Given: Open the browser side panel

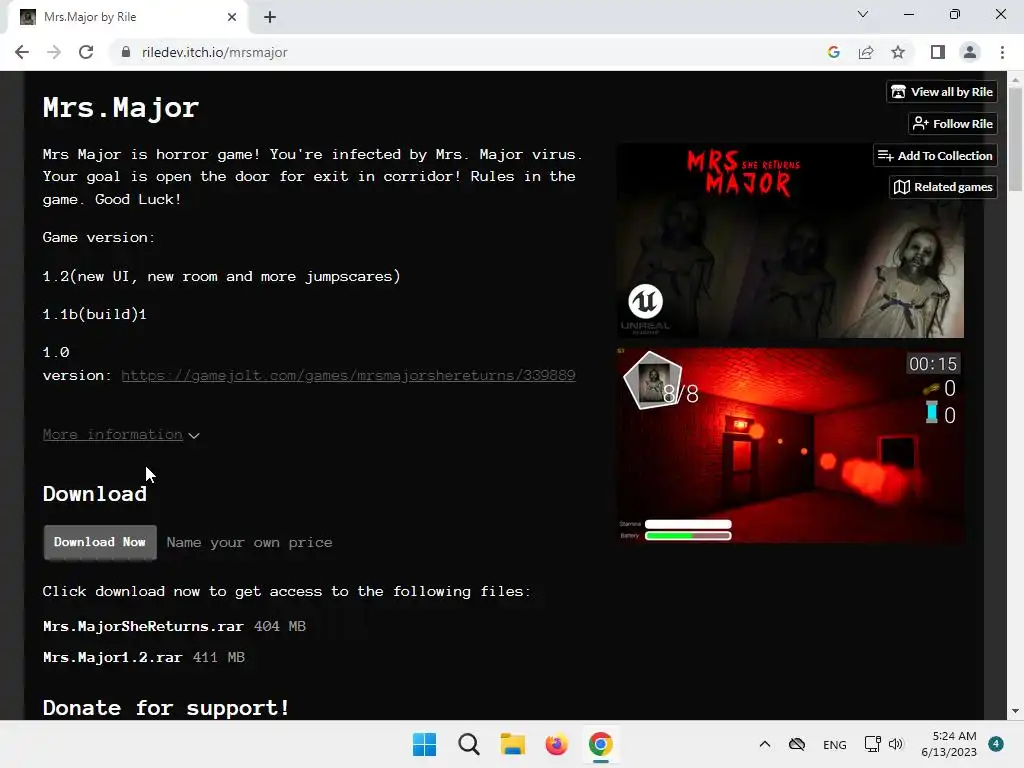Looking at the screenshot, I should (x=938, y=52).
